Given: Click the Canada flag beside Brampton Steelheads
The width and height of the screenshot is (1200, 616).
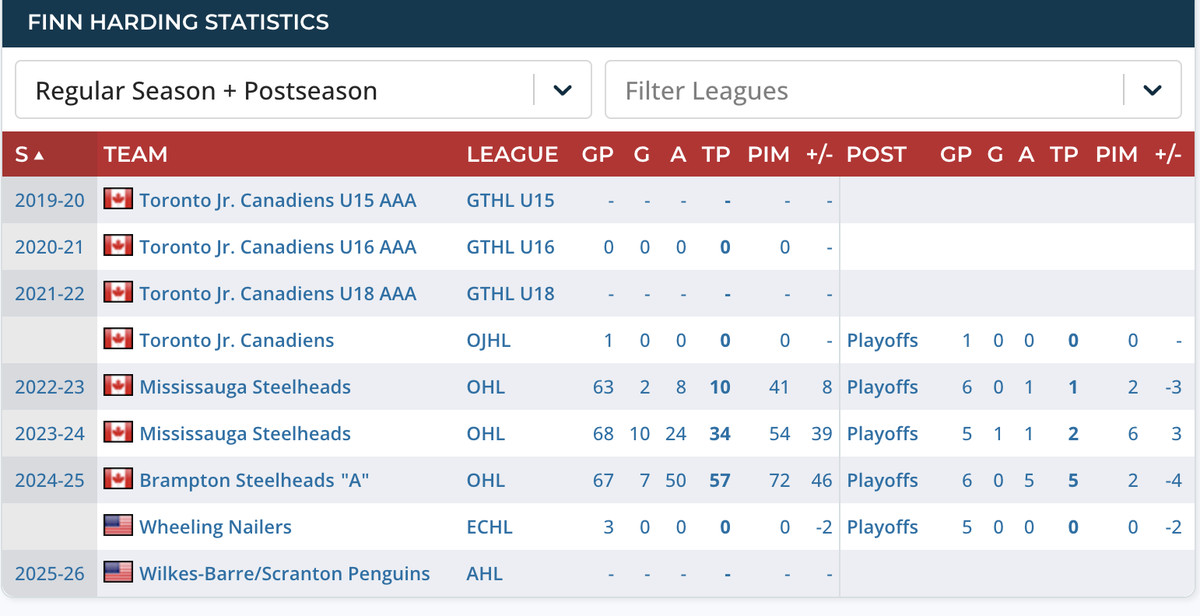Looking at the screenshot, I should [118, 479].
